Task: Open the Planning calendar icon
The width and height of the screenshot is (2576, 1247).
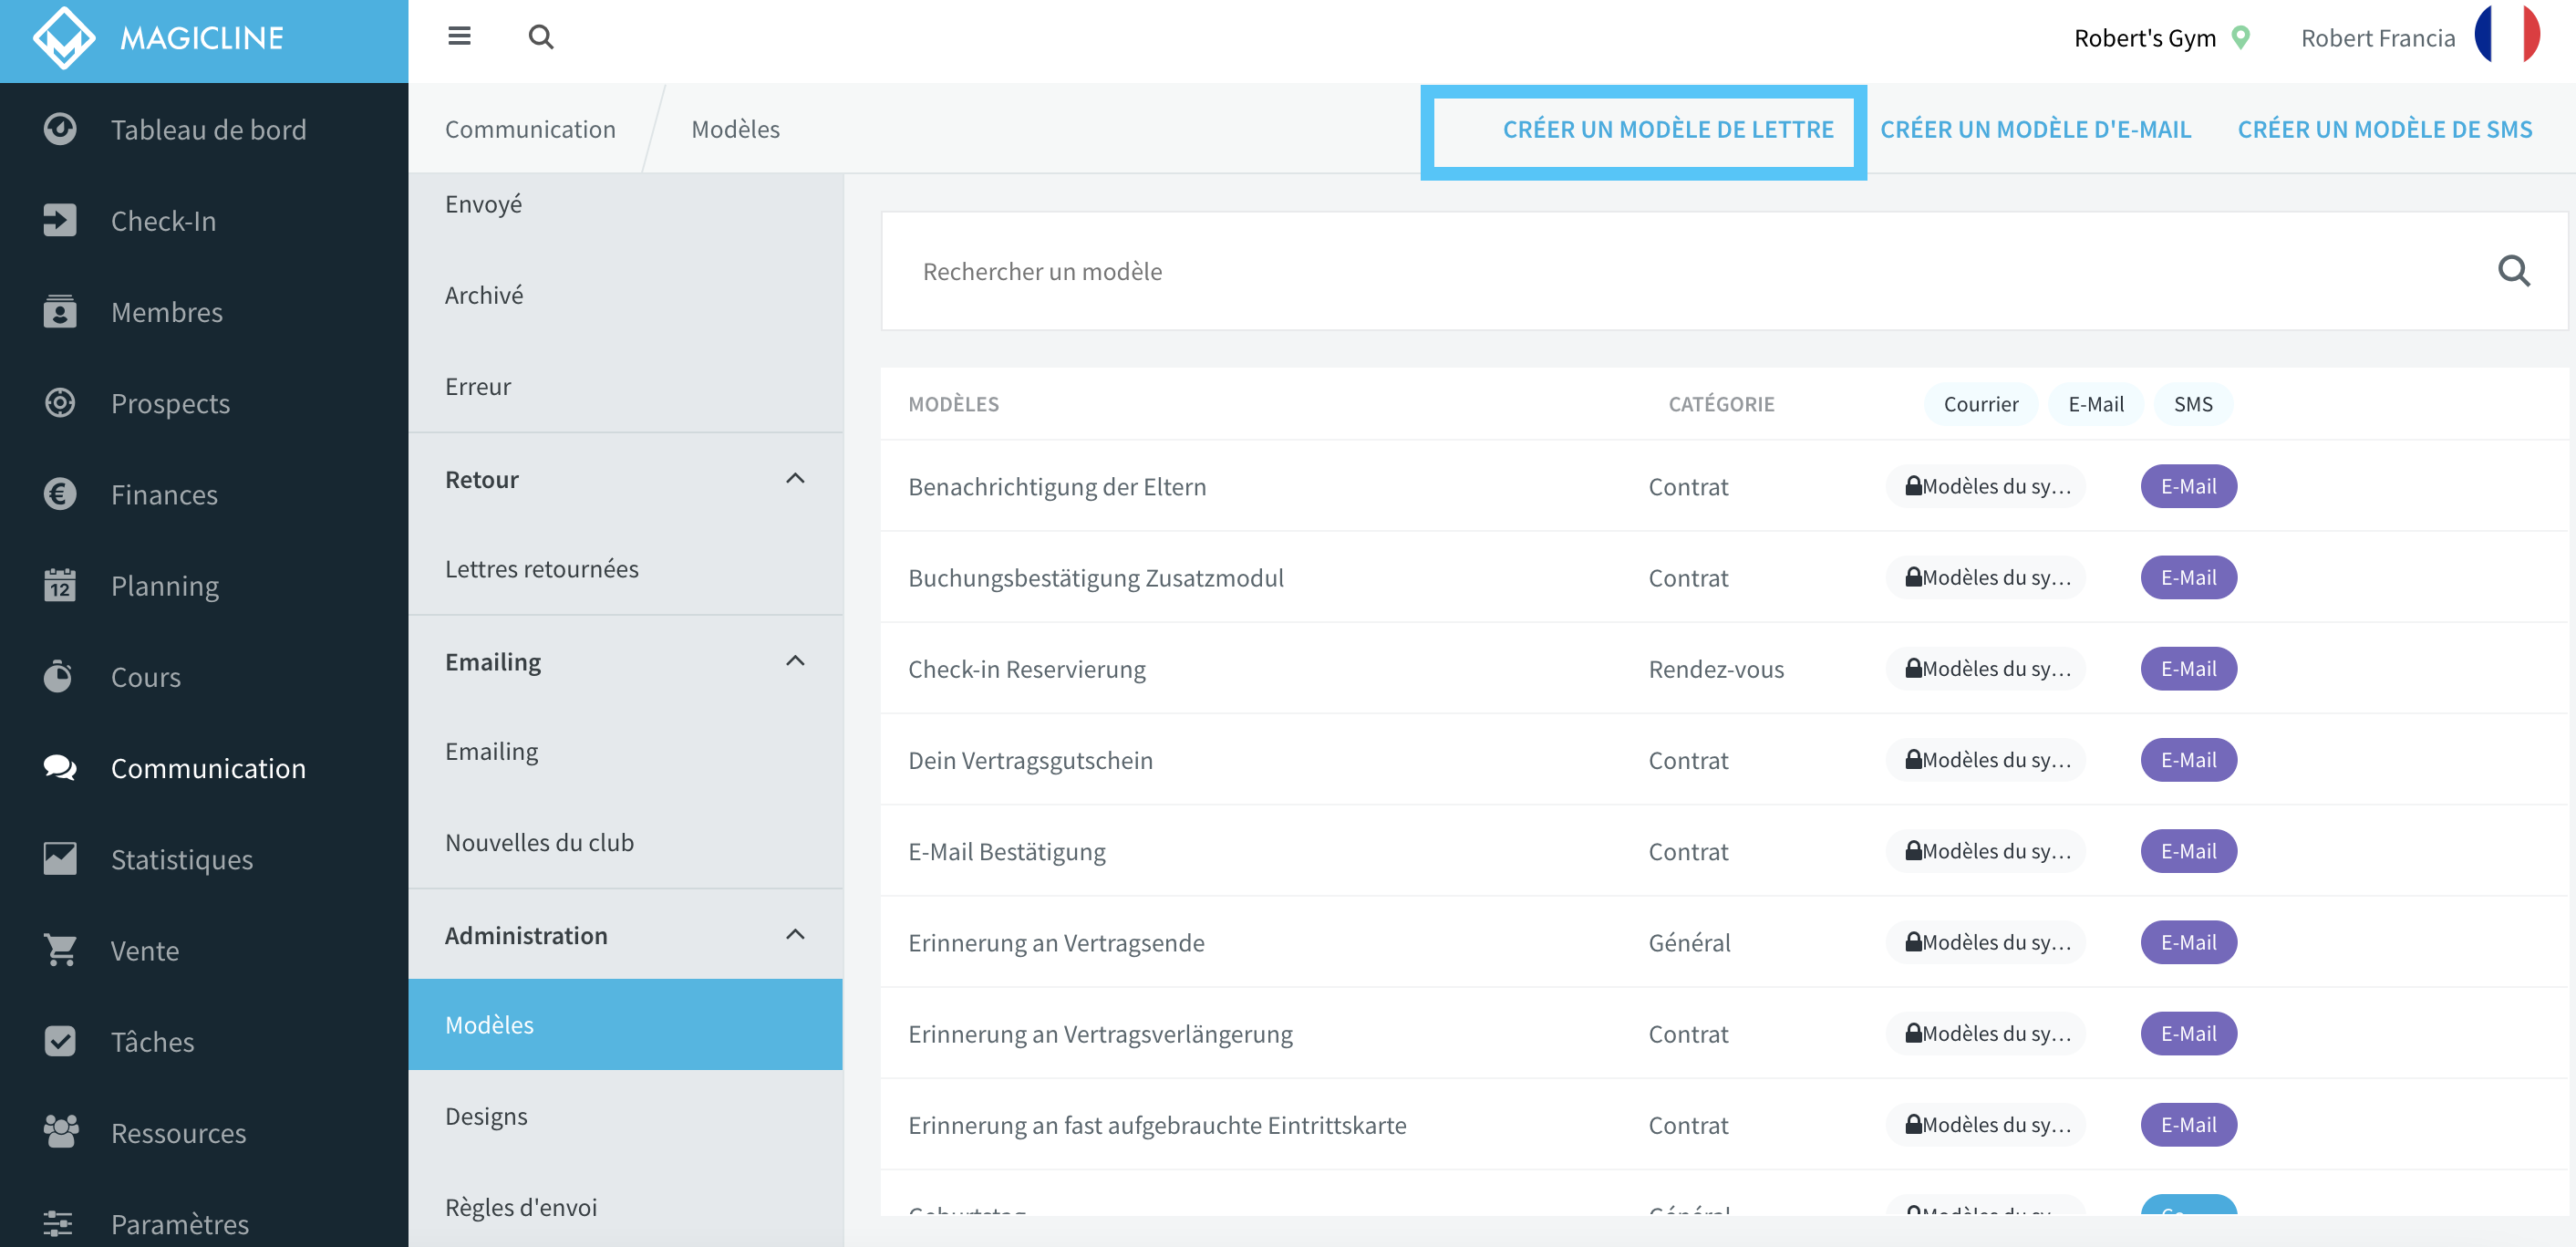Action: [x=60, y=585]
